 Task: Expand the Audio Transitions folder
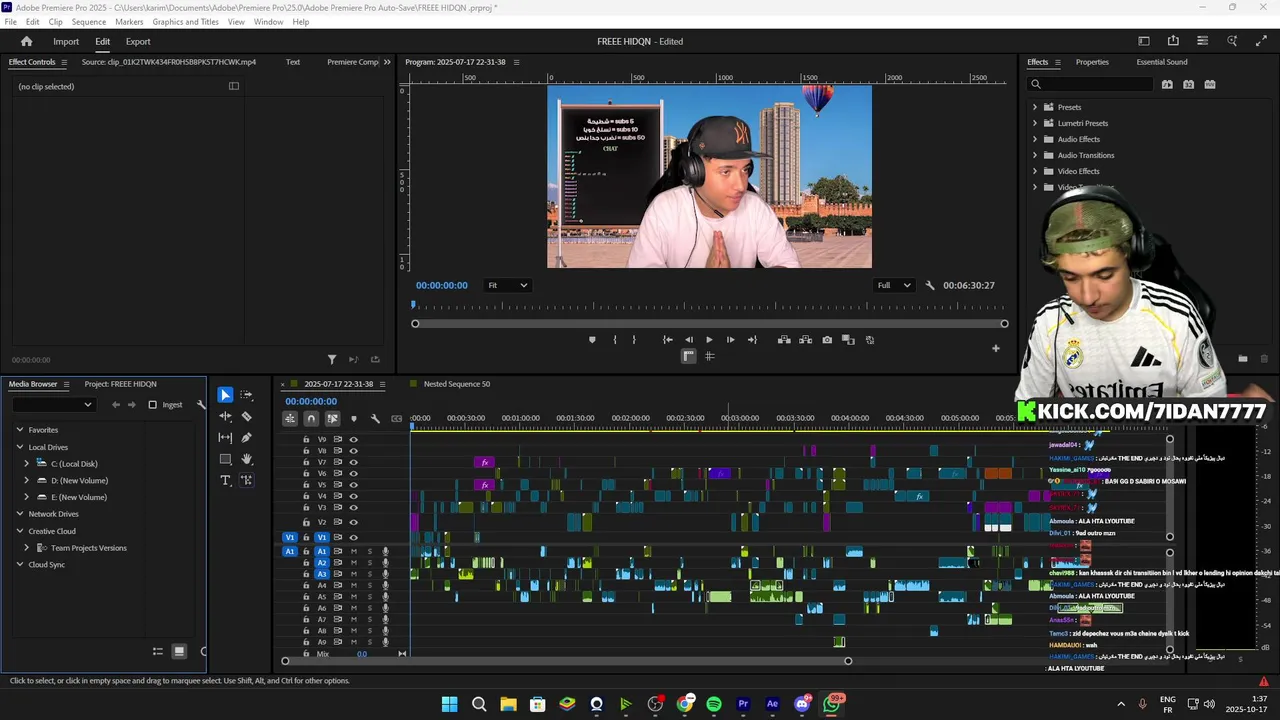pos(1035,155)
